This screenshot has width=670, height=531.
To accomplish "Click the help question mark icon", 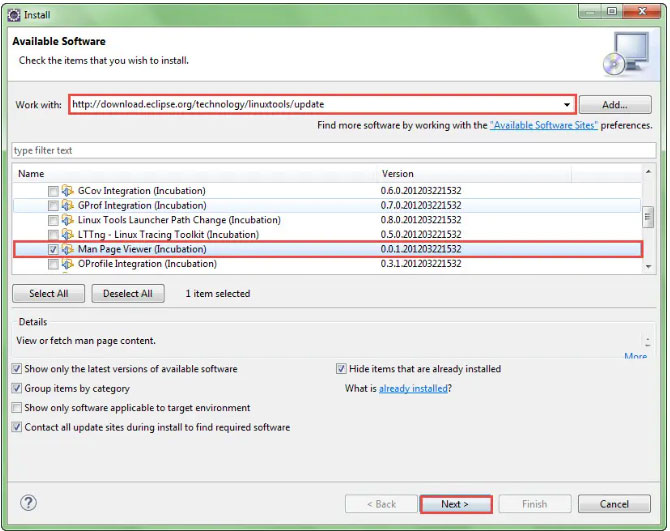I will 28,503.
